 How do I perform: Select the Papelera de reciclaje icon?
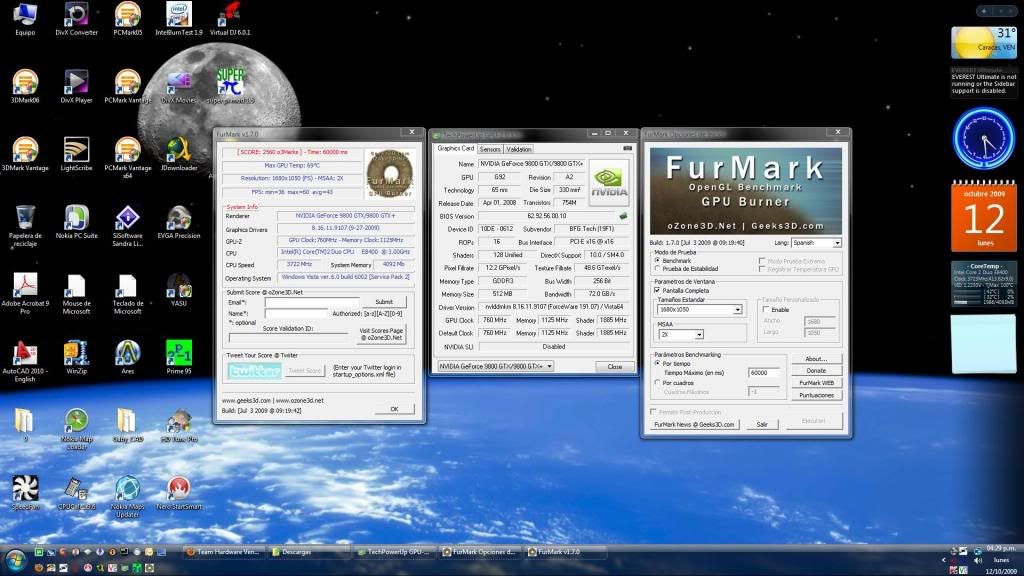25,226
